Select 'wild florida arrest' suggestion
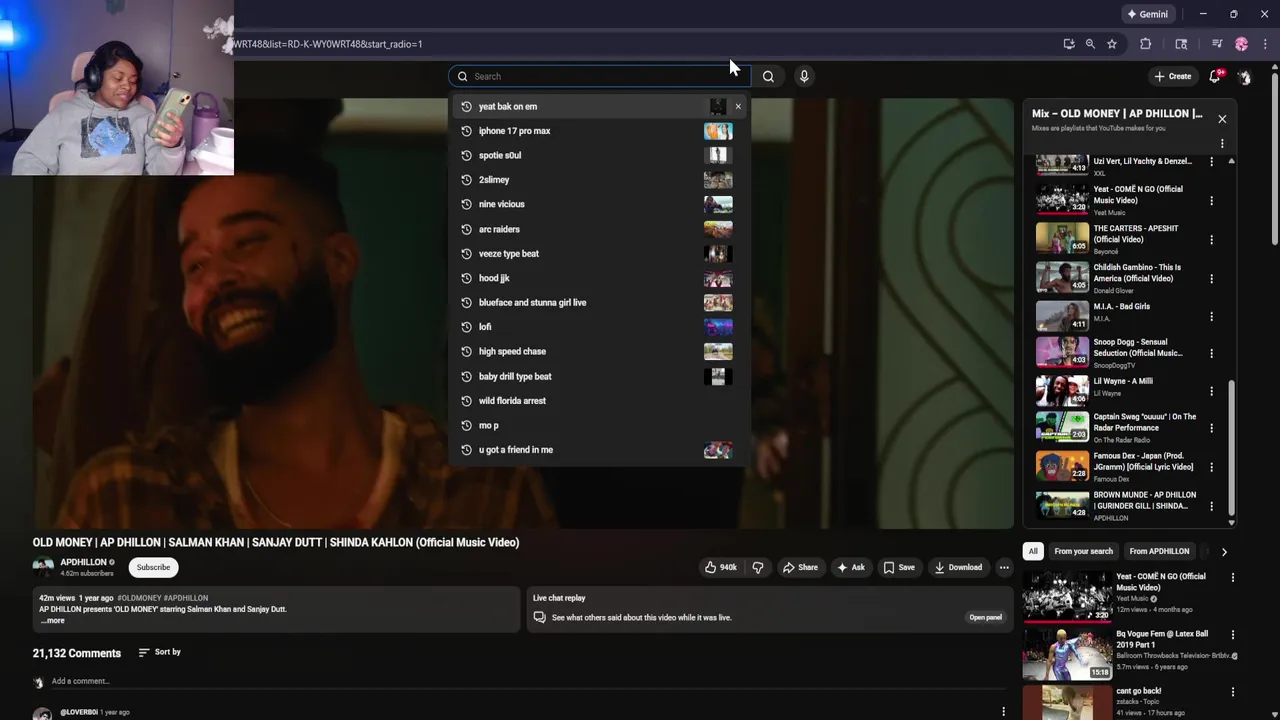The width and height of the screenshot is (1280, 720). tap(599, 400)
